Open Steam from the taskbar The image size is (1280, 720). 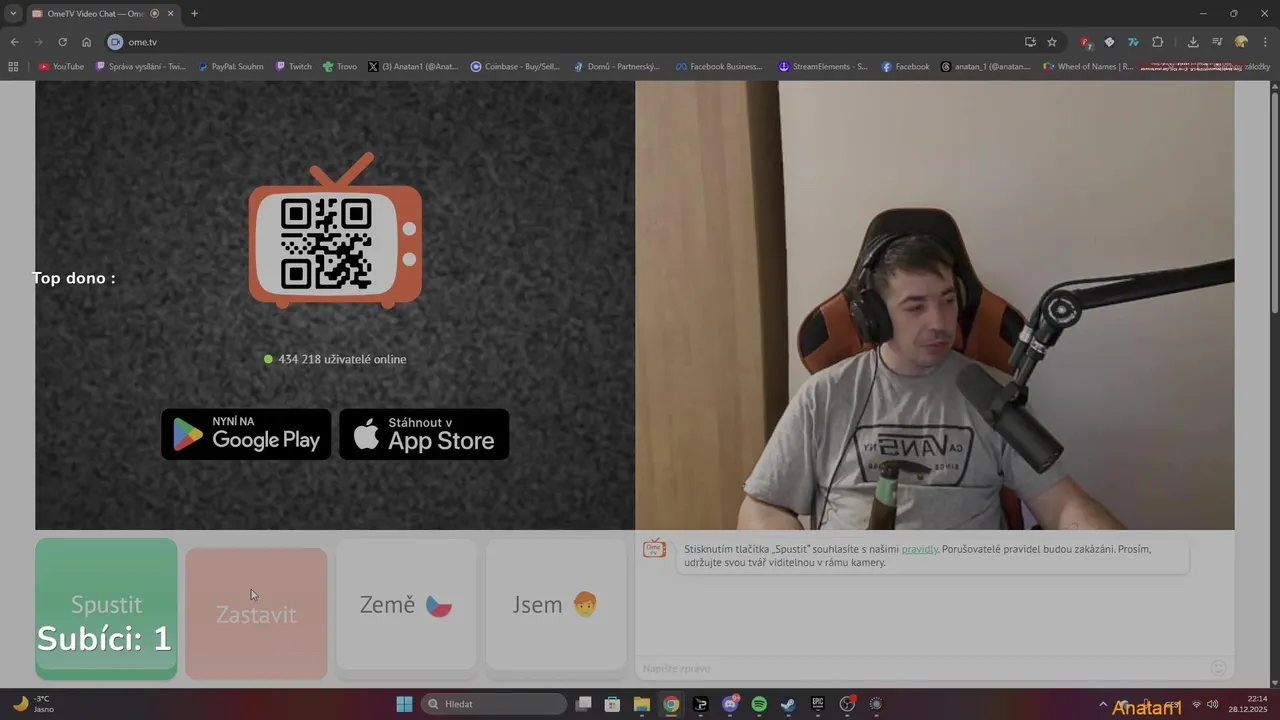coord(788,704)
